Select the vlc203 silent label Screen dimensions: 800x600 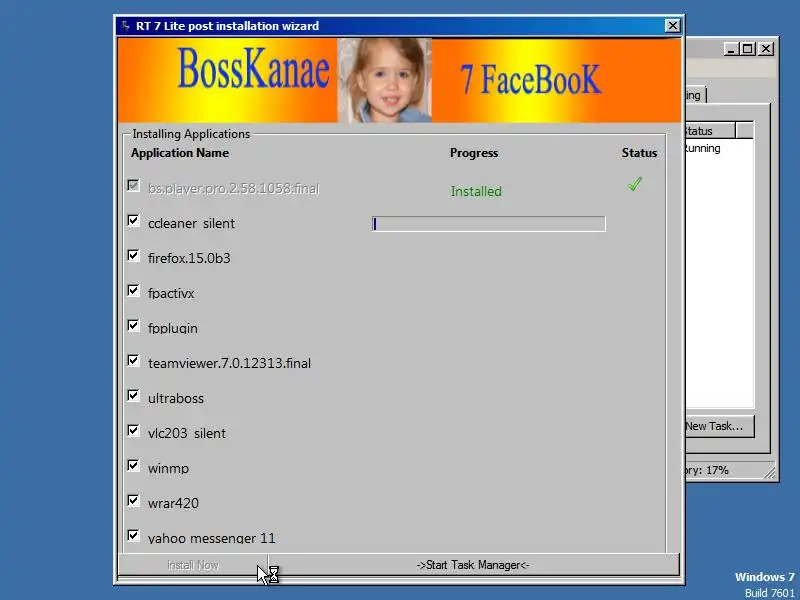click(x=187, y=433)
